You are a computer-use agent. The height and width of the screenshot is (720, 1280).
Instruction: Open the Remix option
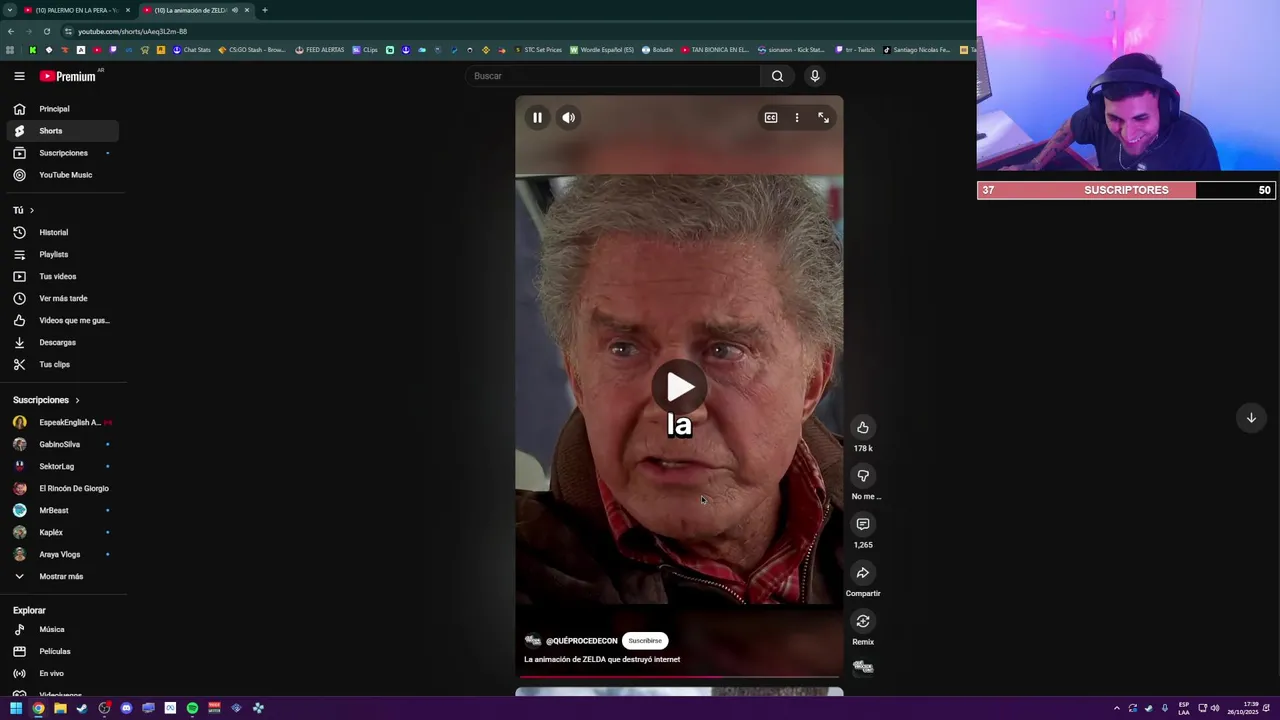pyautogui.click(x=863, y=621)
